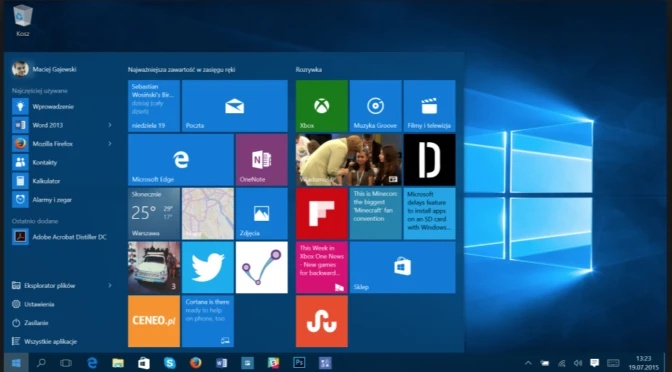672x372 pixels.
Task: Open Wi-Fi network tray icon
Action: [x=561, y=363]
